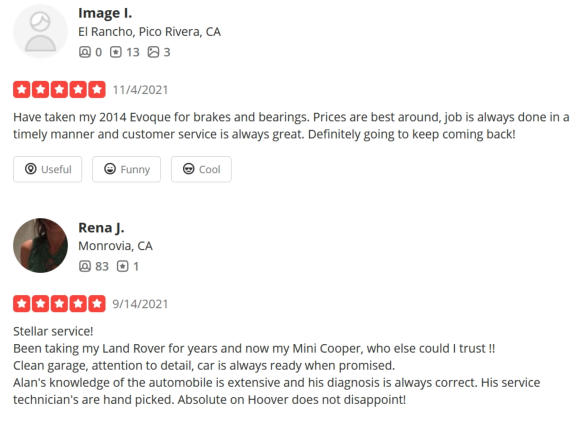Select the El Rancho, Pico Rivera location text

point(149,32)
